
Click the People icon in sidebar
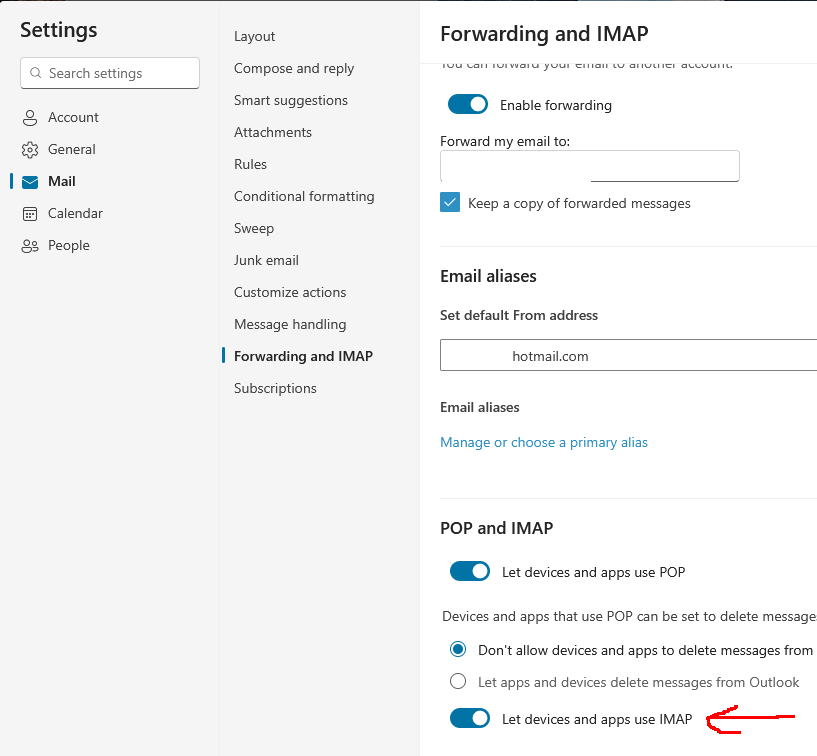click(x=30, y=246)
